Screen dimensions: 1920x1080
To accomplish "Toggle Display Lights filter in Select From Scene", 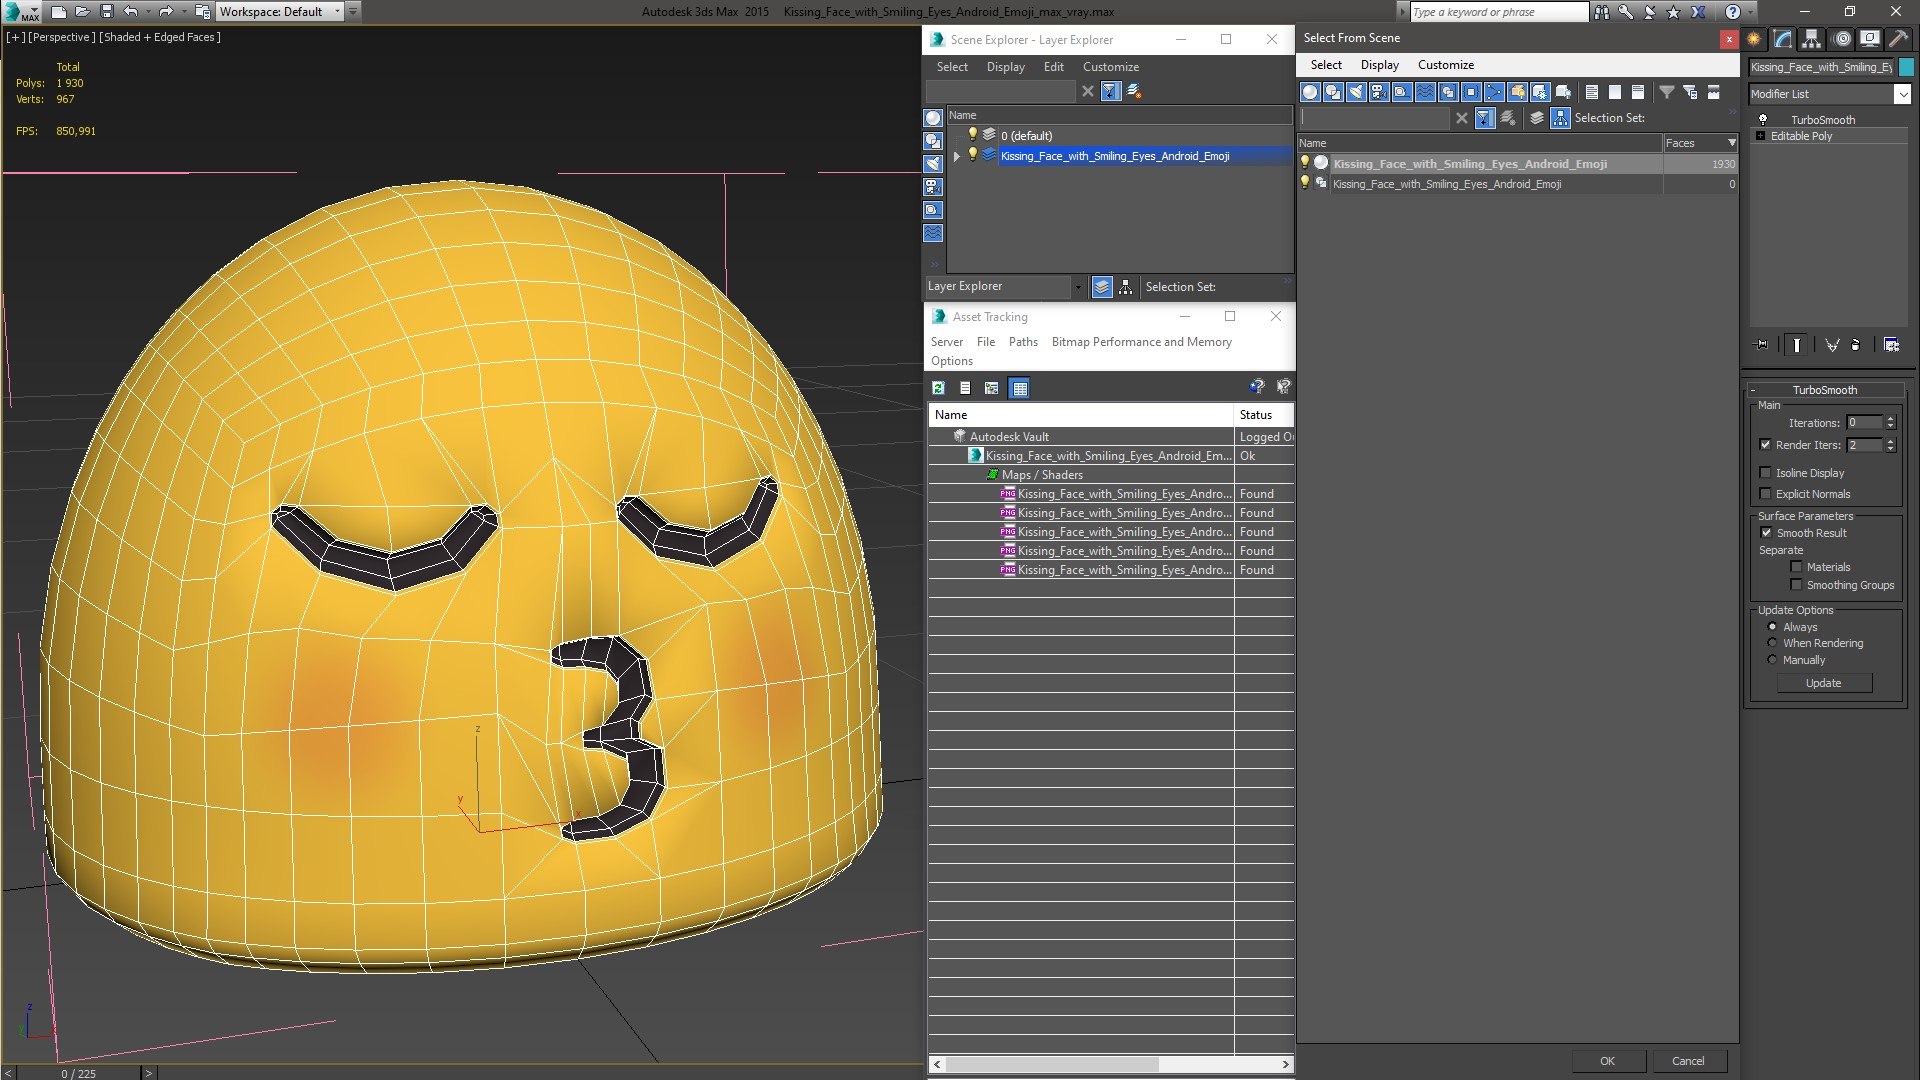I will tap(1356, 92).
